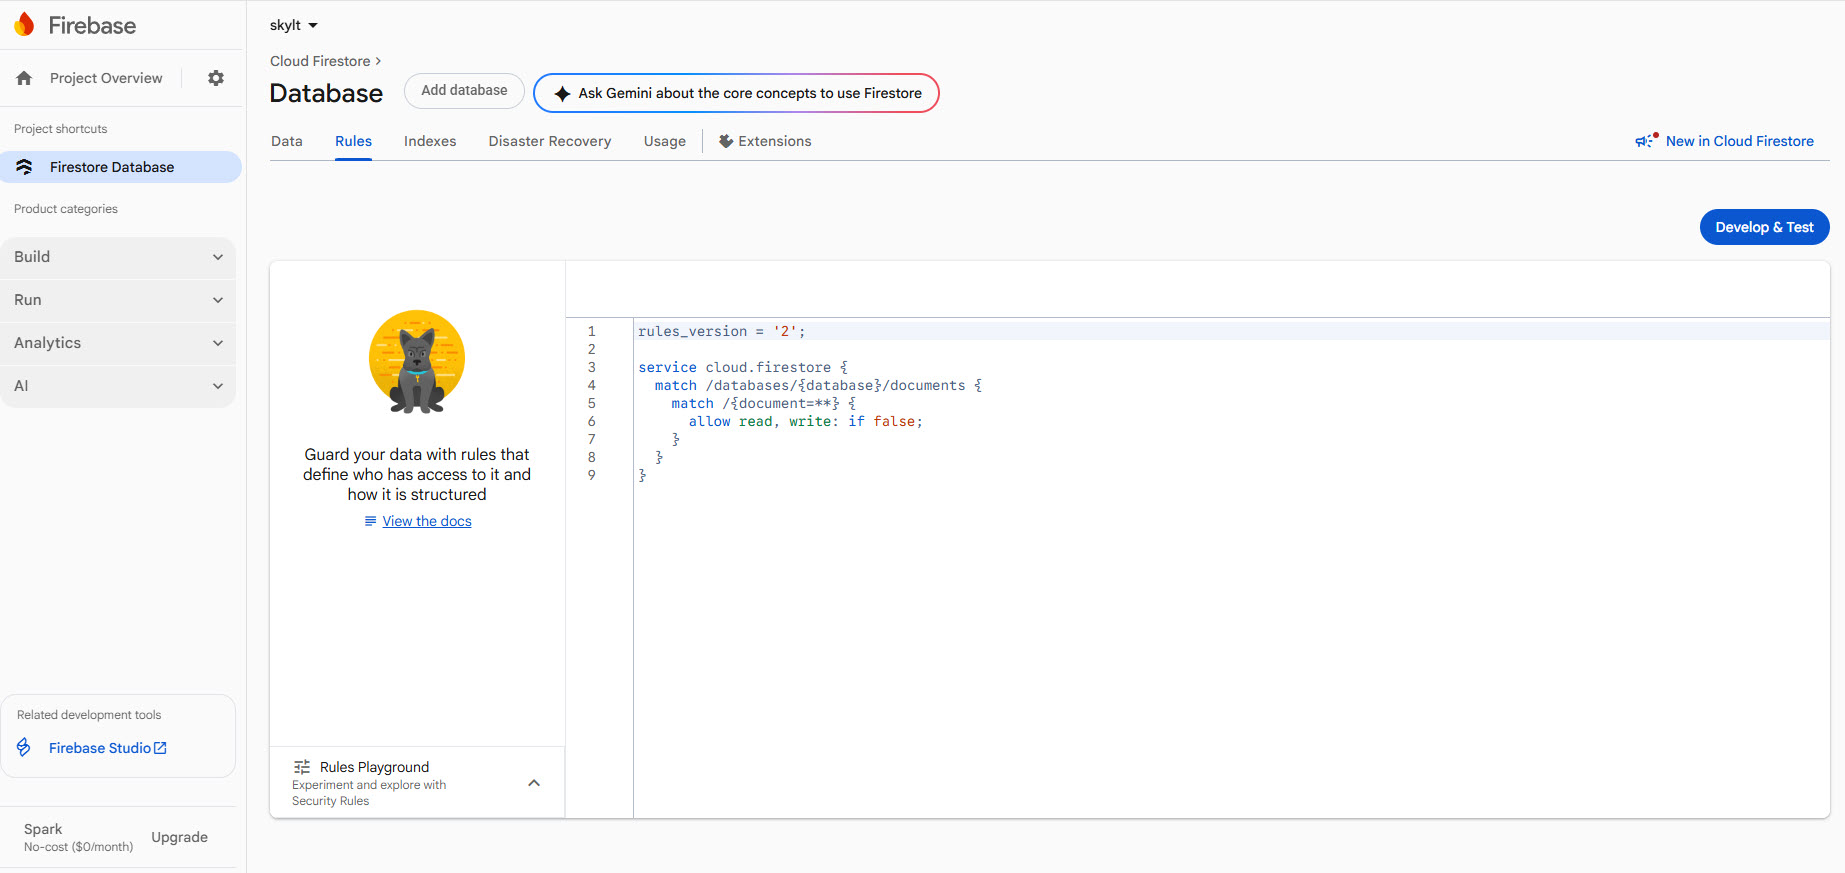Click the 'allow read, write: if false' line
This screenshot has width=1845, height=873.
(805, 421)
